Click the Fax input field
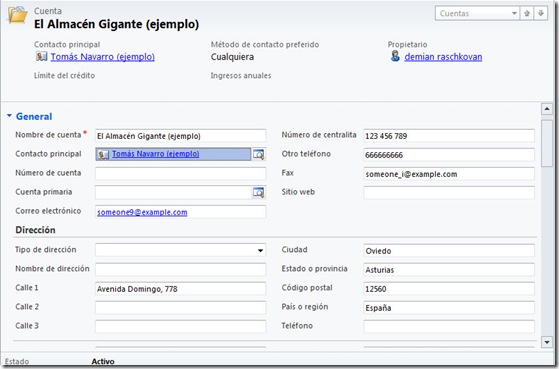The width and height of the screenshot is (559, 369). [x=449, y=174]
